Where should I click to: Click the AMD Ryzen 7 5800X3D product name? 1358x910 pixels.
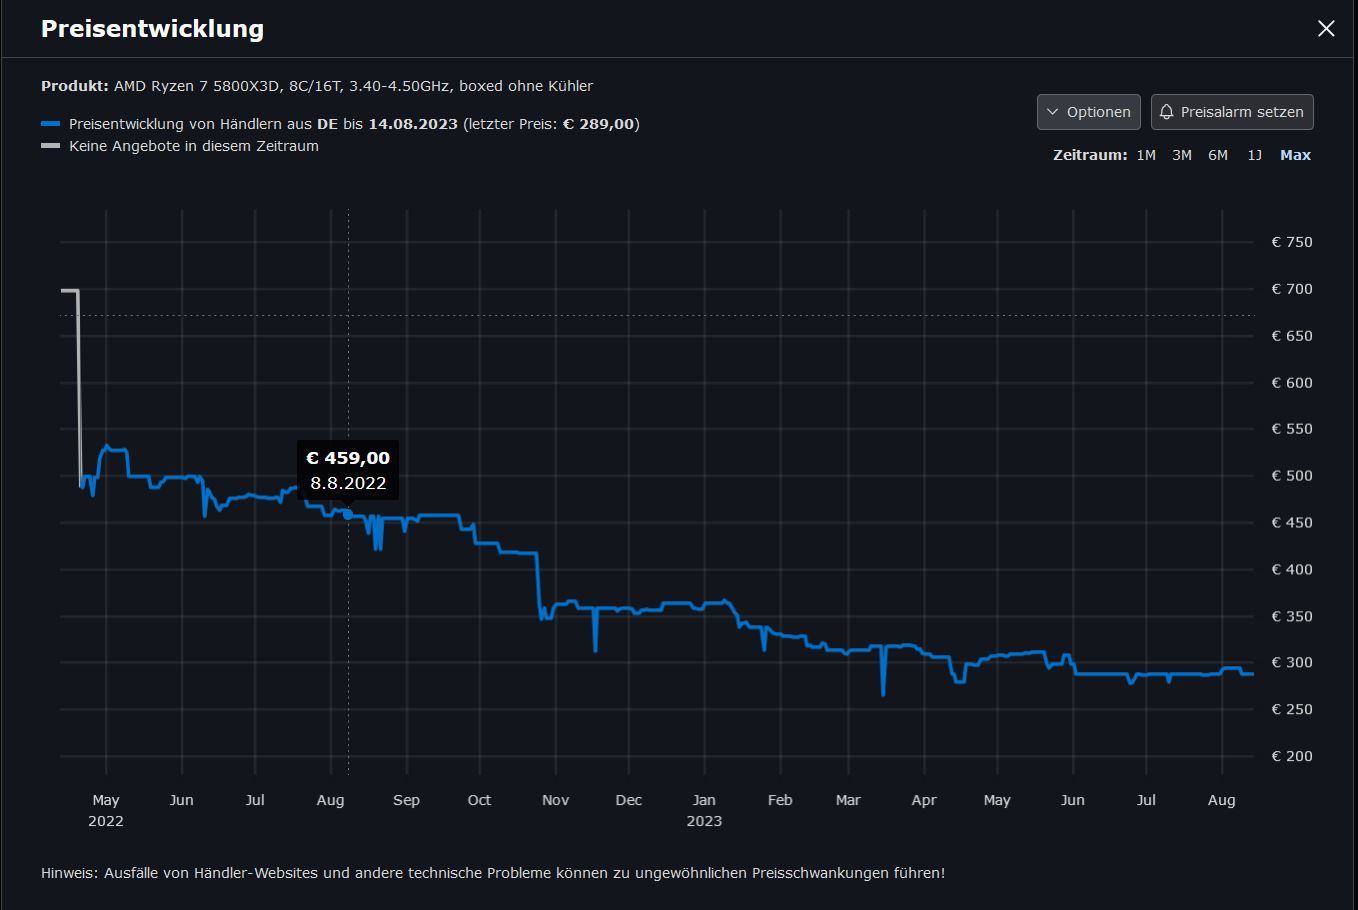[353, 86]
